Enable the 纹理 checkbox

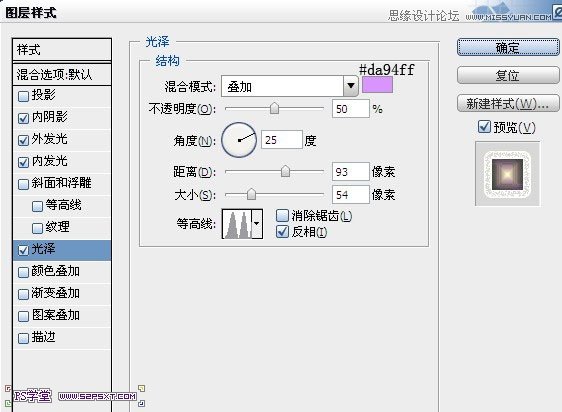(37, 228)
